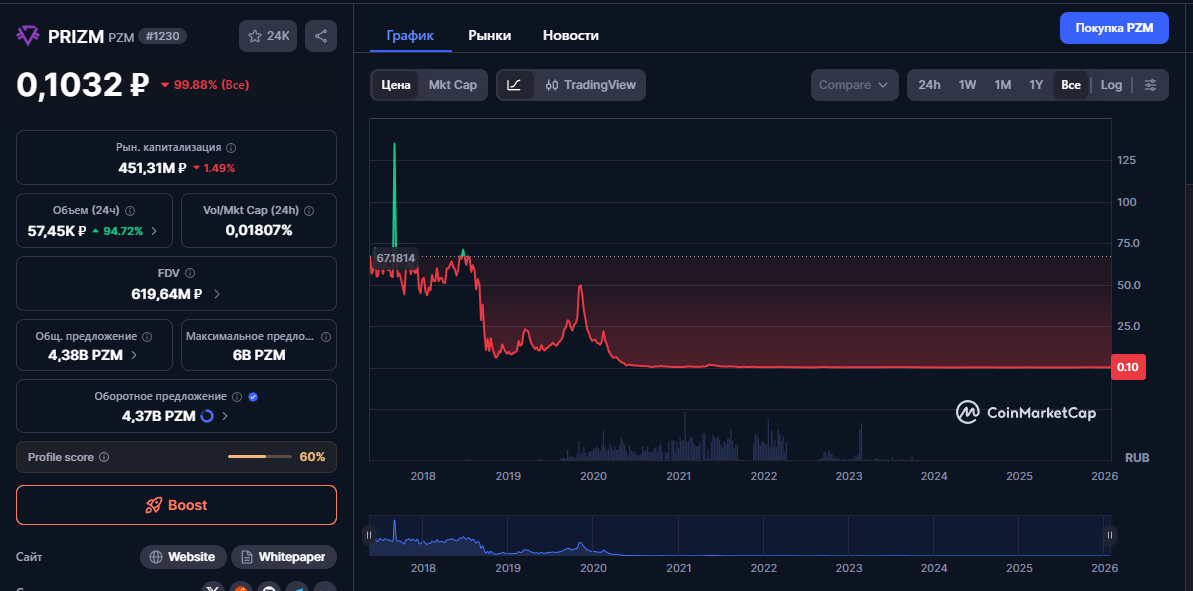Expand the 24h volume details chevron
1193x591 pixels.
[155, 231]
